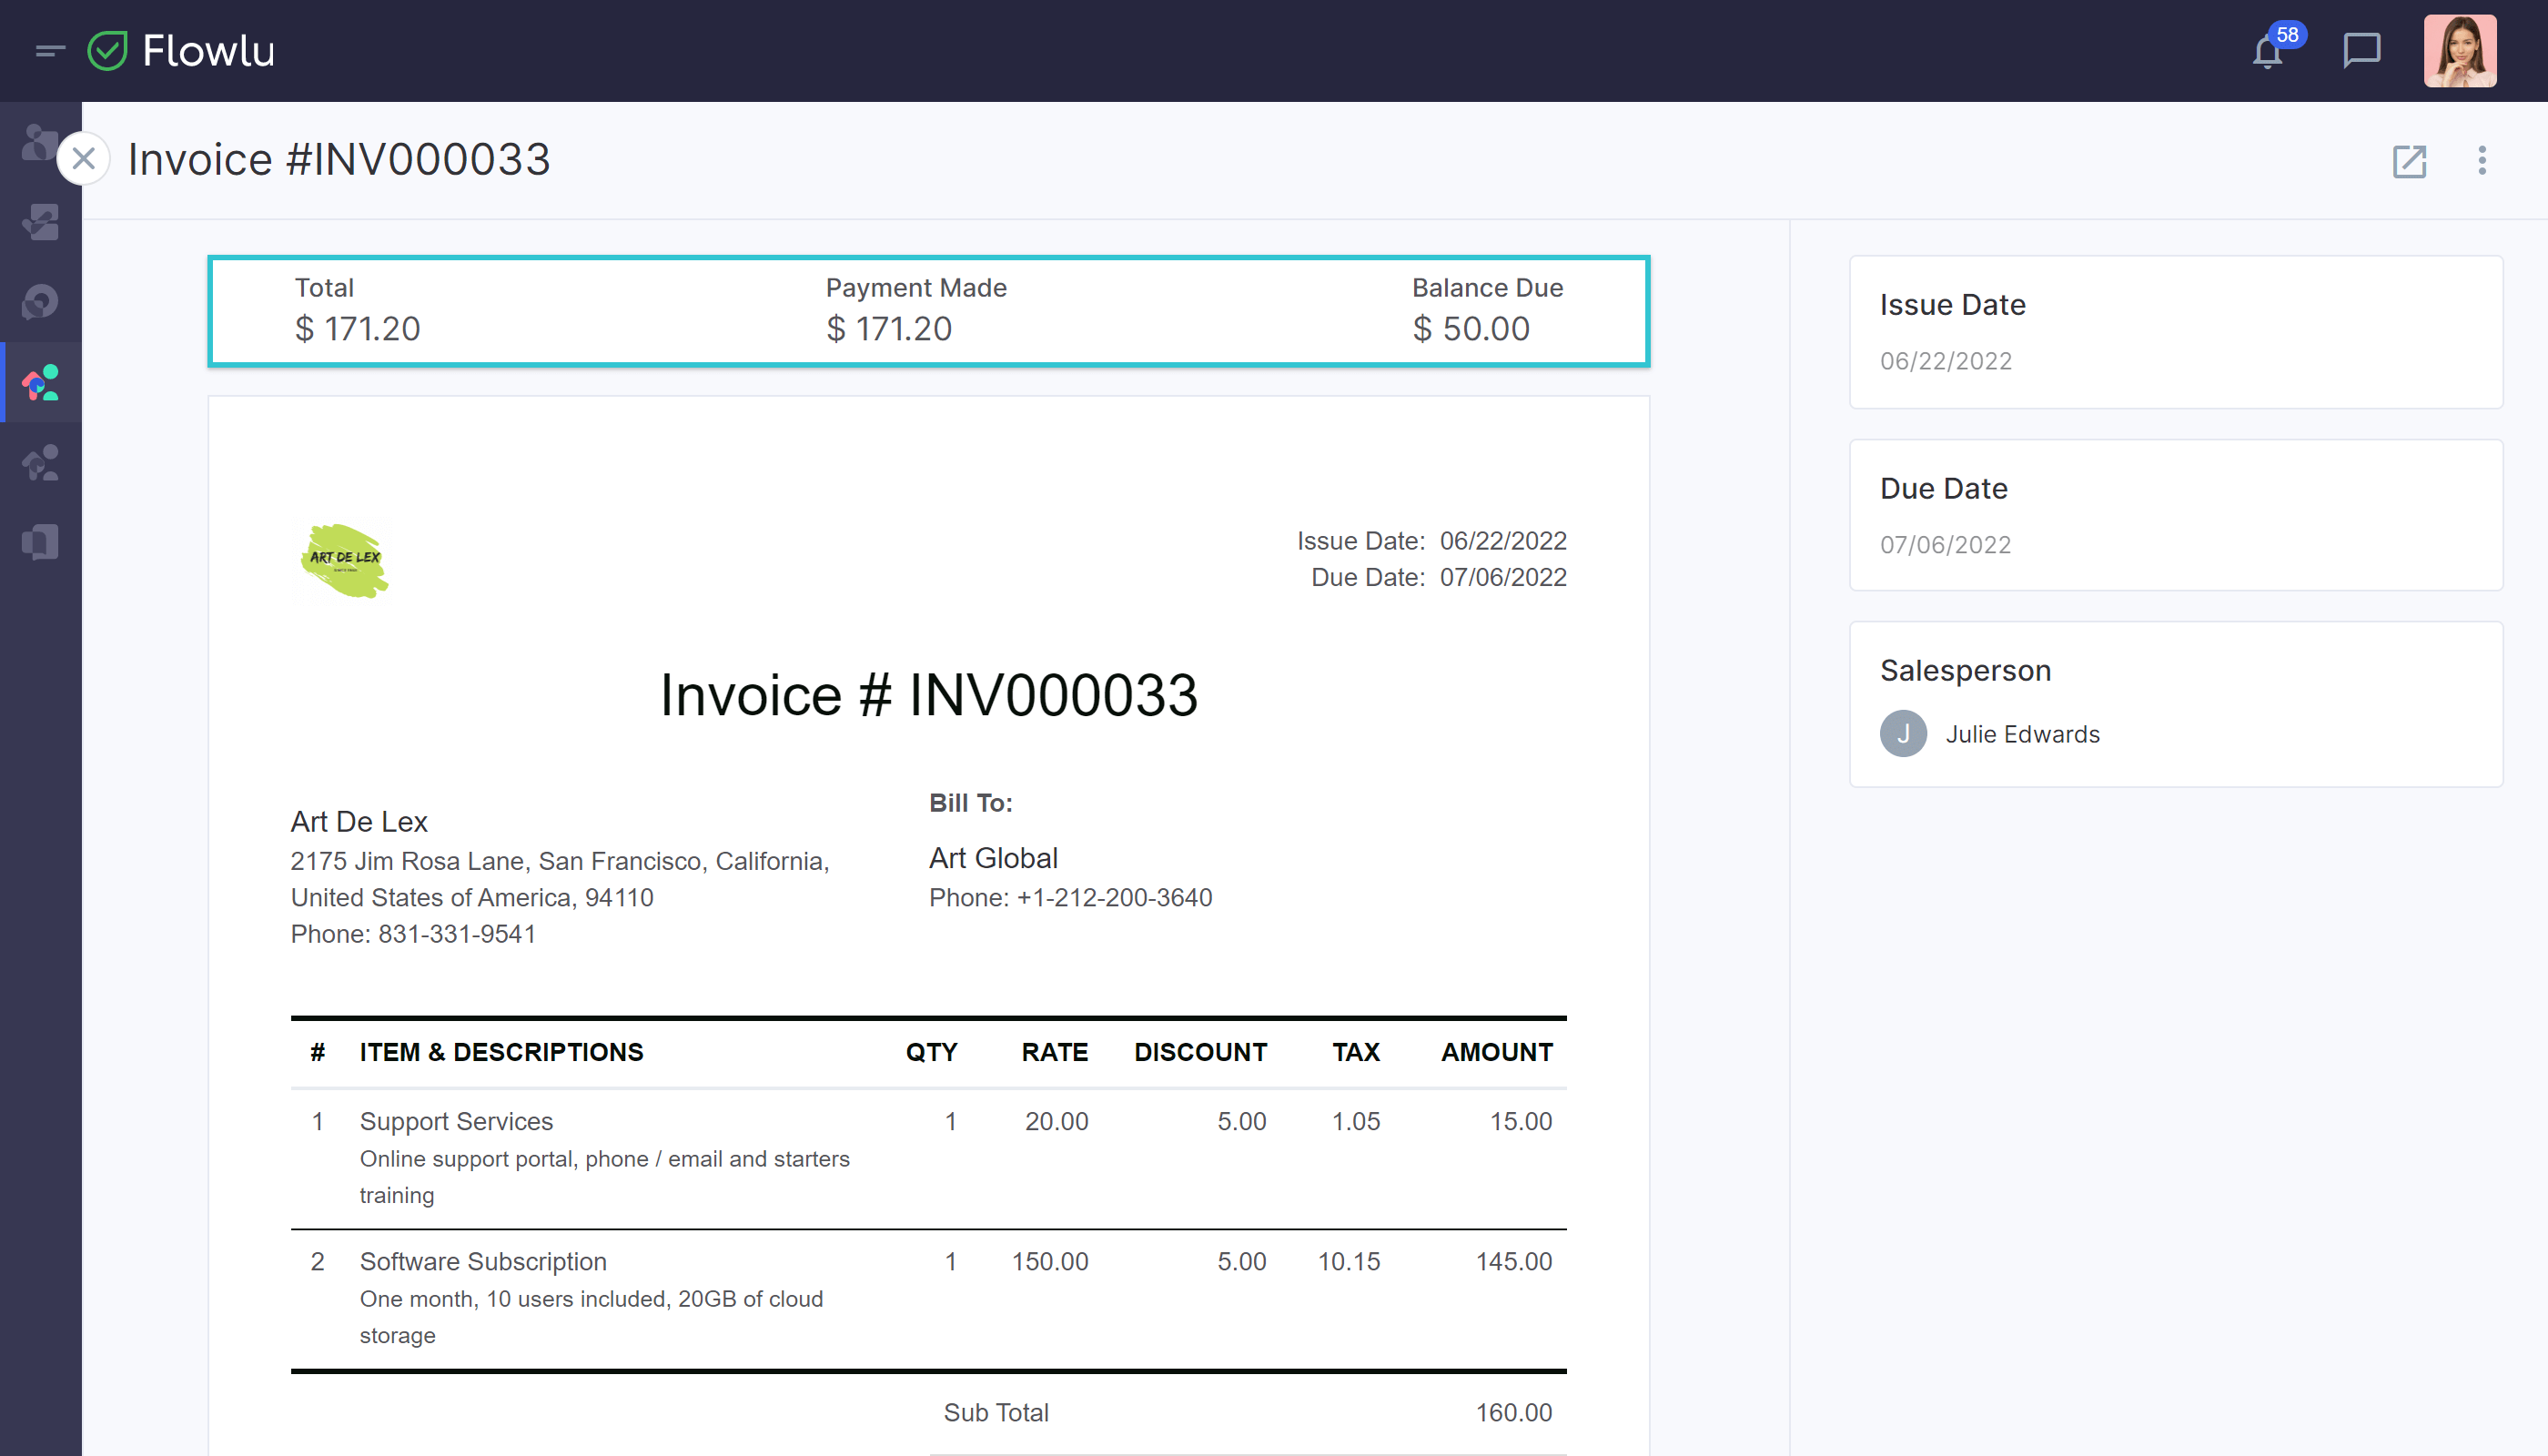The height and width of the screenshot is (1456, 2548).
Task: Click the ITEM & DESCRIPTIONS column header
Action: click(501, 1053)
